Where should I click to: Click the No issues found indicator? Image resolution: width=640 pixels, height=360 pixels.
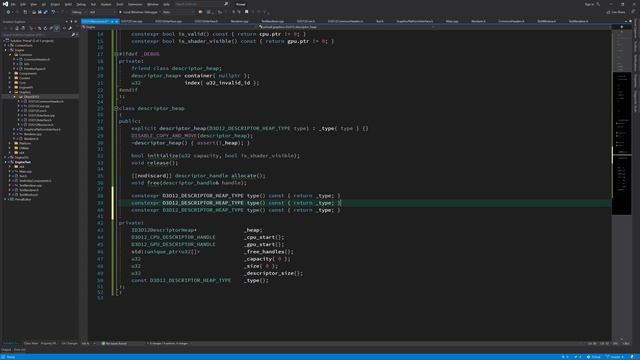click(114, 343)
